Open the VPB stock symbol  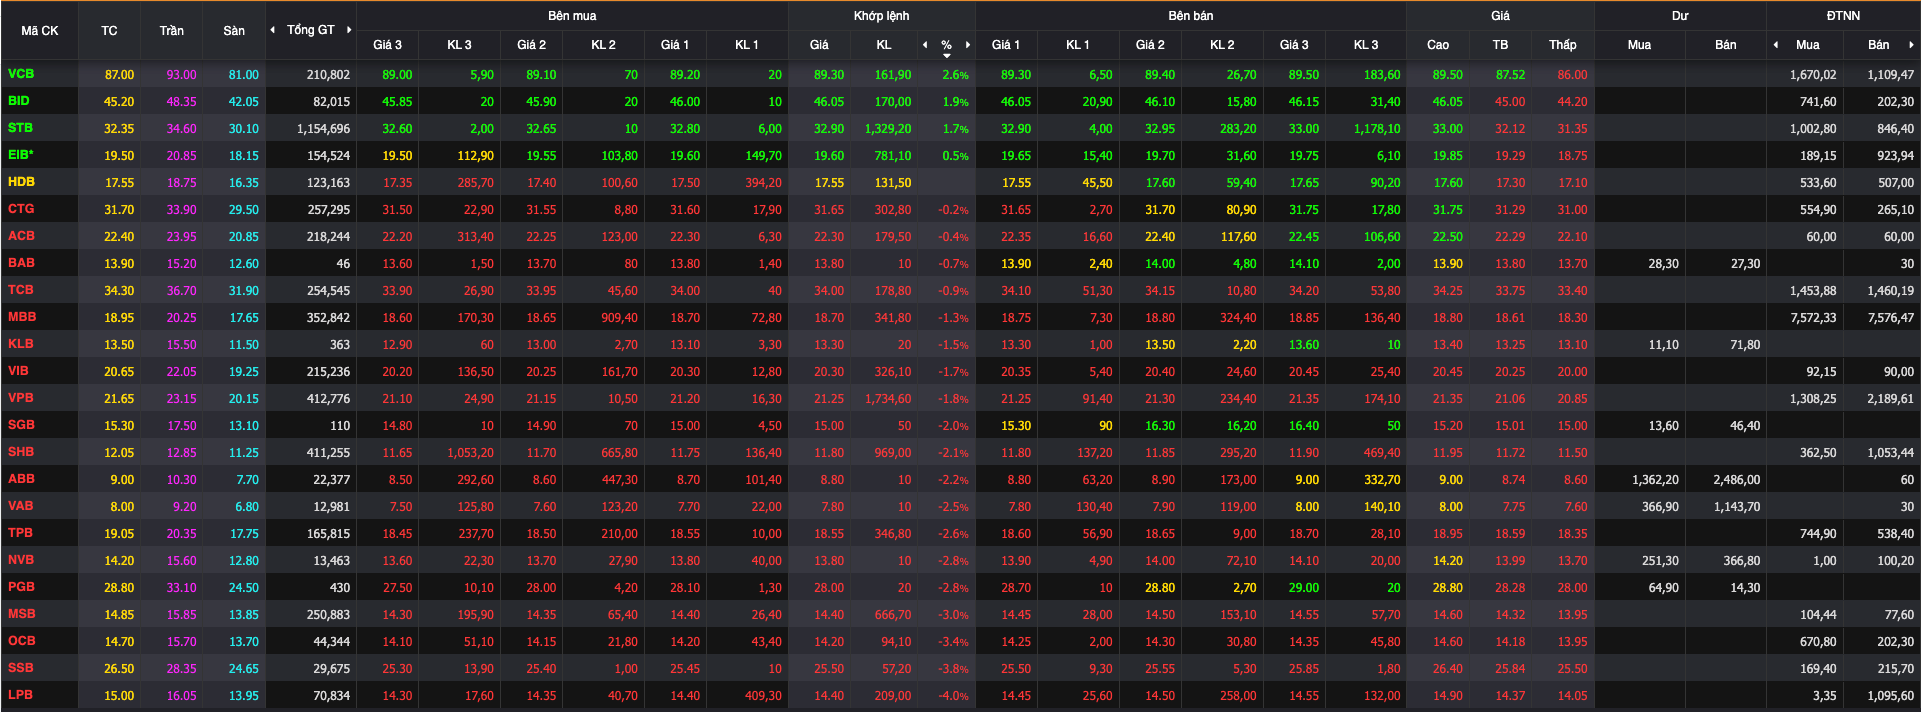[21, 398]
